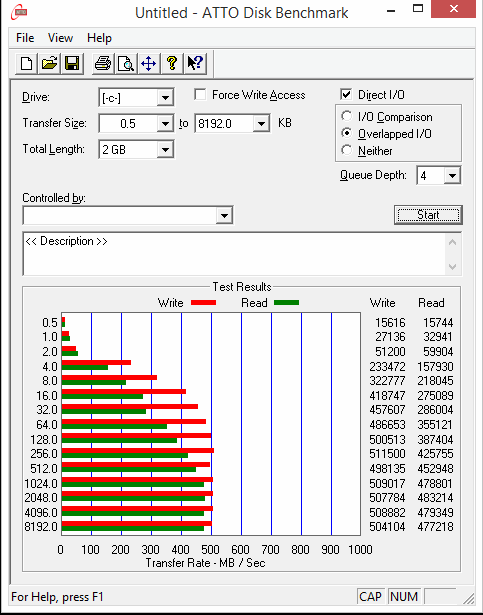Click the four-arrow move toolbar icon
The width and height of the screenshot is (483, 615).
(149, 63)
